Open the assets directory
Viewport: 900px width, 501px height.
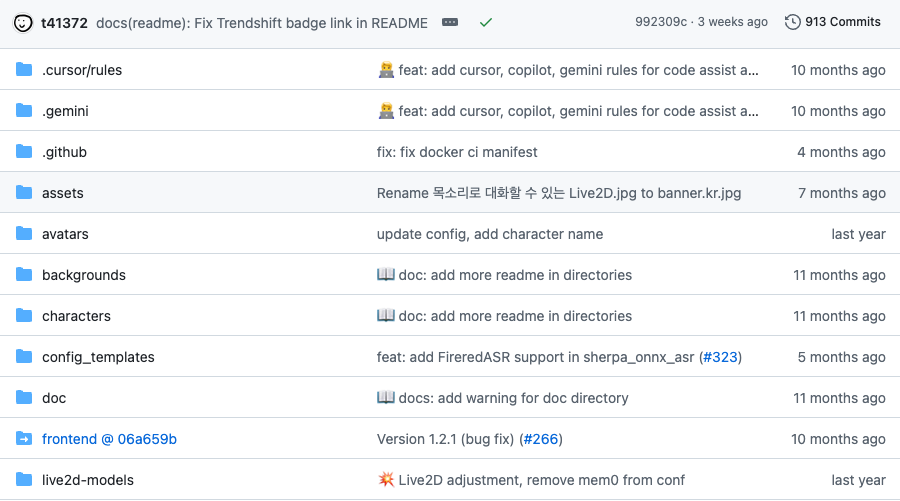(x=63, y=193)
